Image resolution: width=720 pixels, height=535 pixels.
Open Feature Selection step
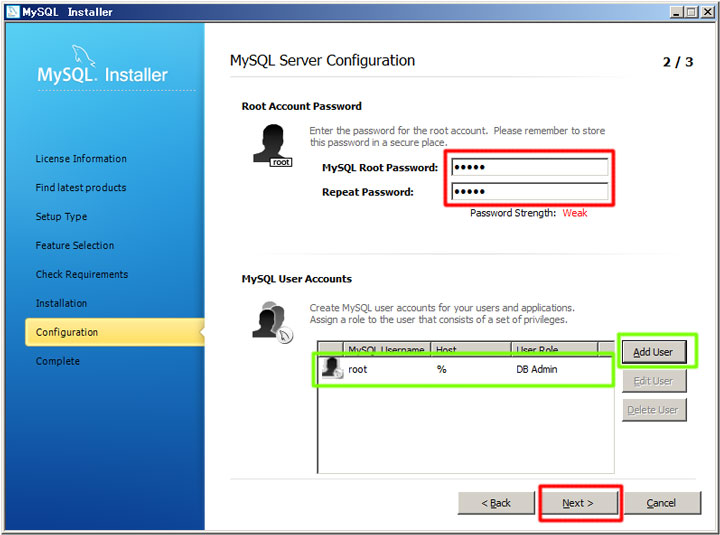coord(75,246)
